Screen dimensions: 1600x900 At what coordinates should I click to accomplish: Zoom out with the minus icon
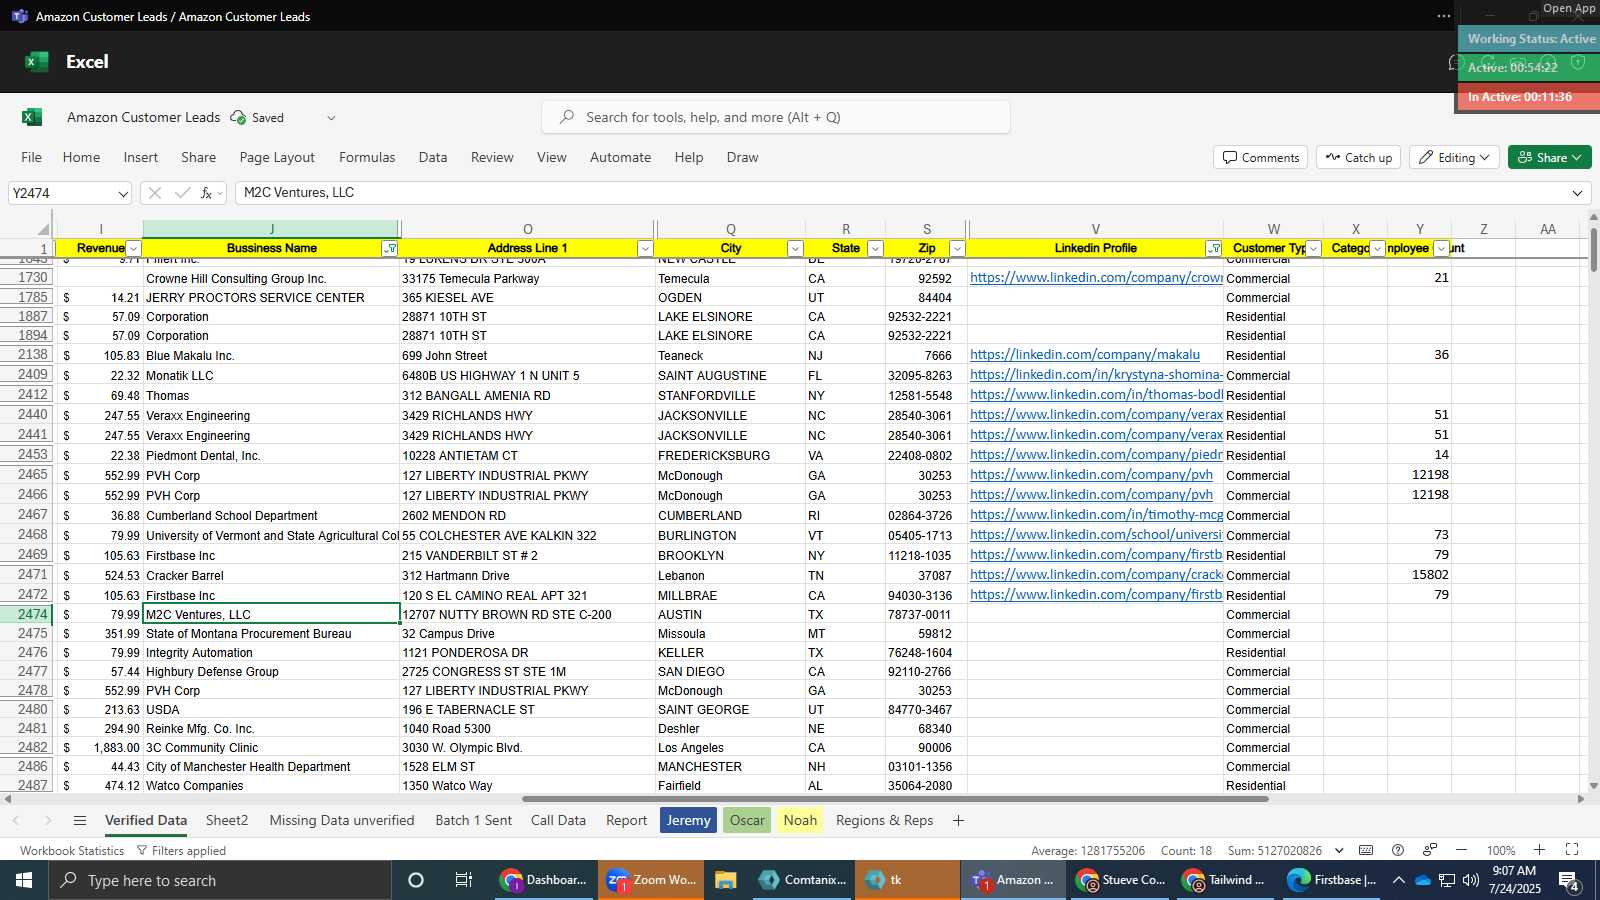(1461, 850)
